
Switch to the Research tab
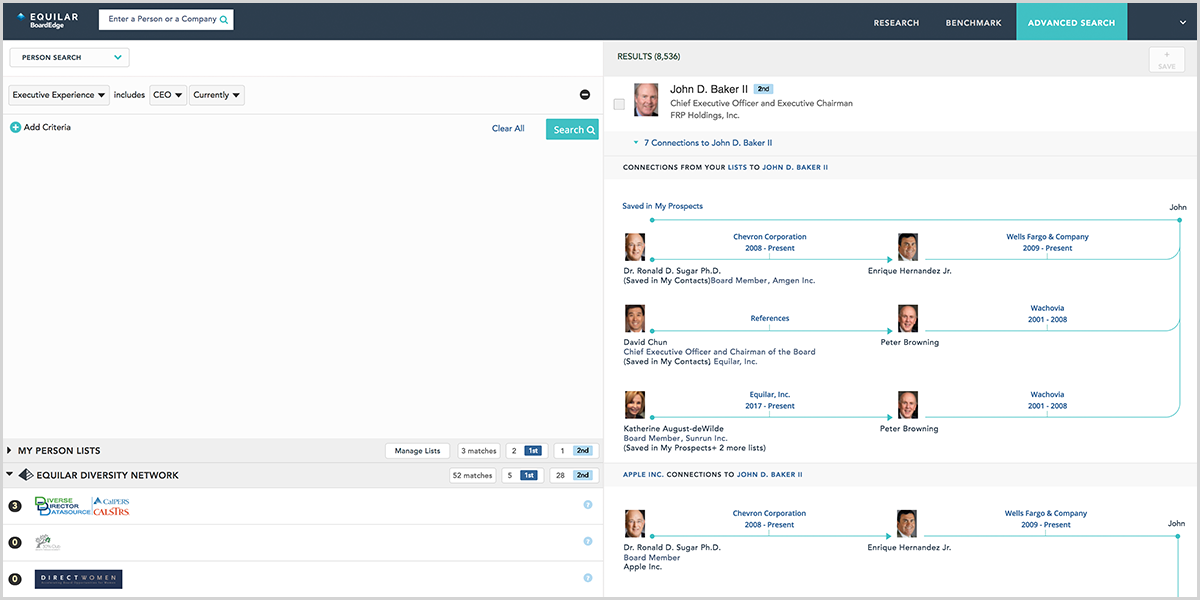(x=896, y=23)
